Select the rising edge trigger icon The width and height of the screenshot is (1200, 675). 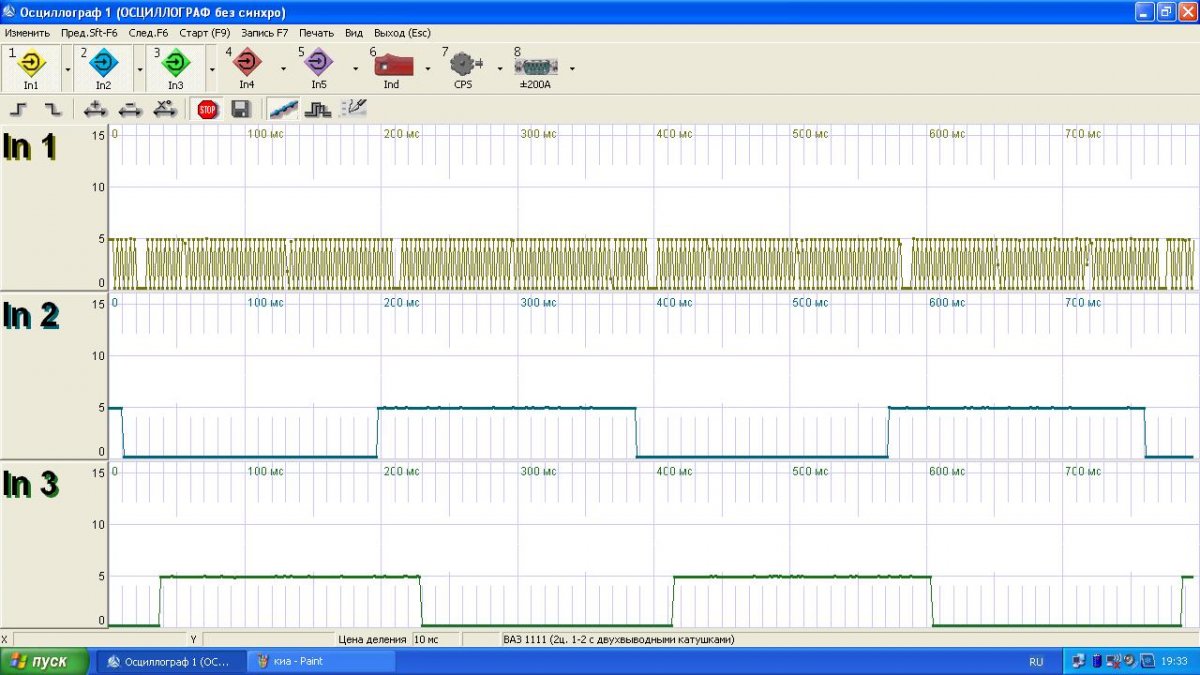click(x=19, y=109)
